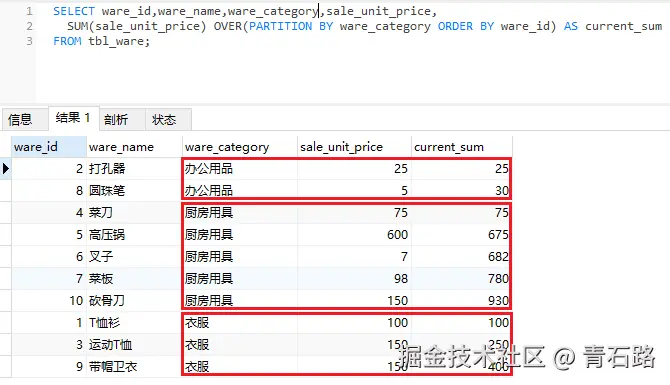This screenshot has height=385, width=670.
Task: Click the PARTITION keyword in editor
Action: [x=280, y=26]
